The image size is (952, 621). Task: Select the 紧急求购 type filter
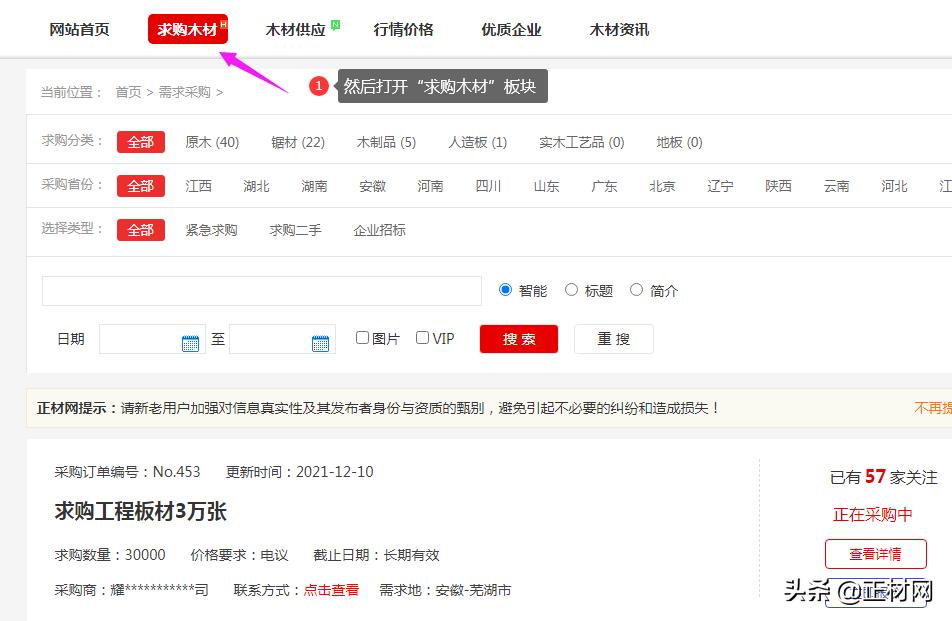pos(210,230)
